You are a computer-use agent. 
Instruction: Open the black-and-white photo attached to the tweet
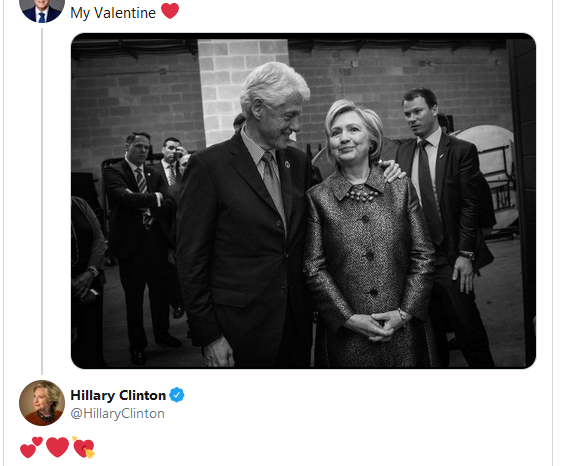tap(303, 201)
